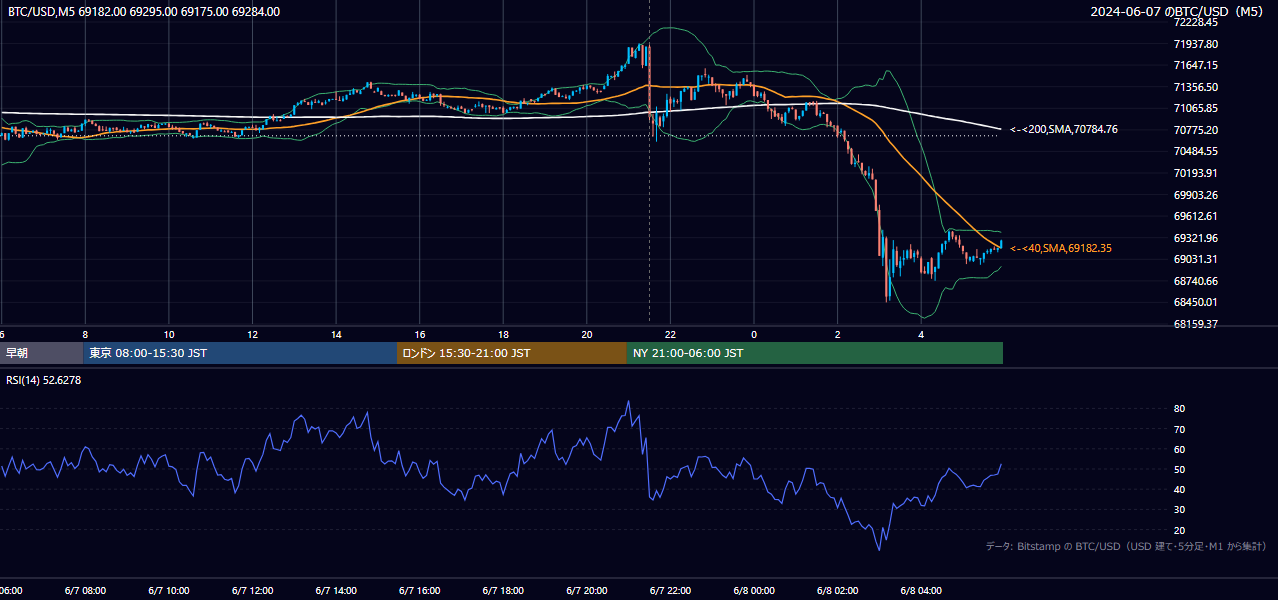Click hour label 22 under price chart
The image size is (1278, 600).
[x=671, y=334]
